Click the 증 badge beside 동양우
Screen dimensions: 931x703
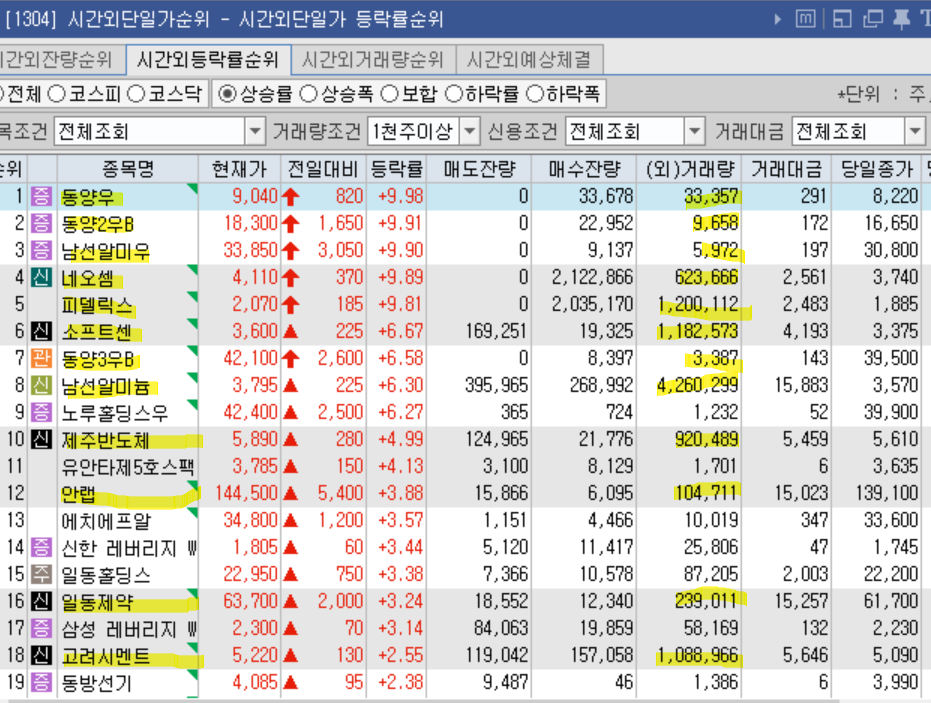point(41,197)
